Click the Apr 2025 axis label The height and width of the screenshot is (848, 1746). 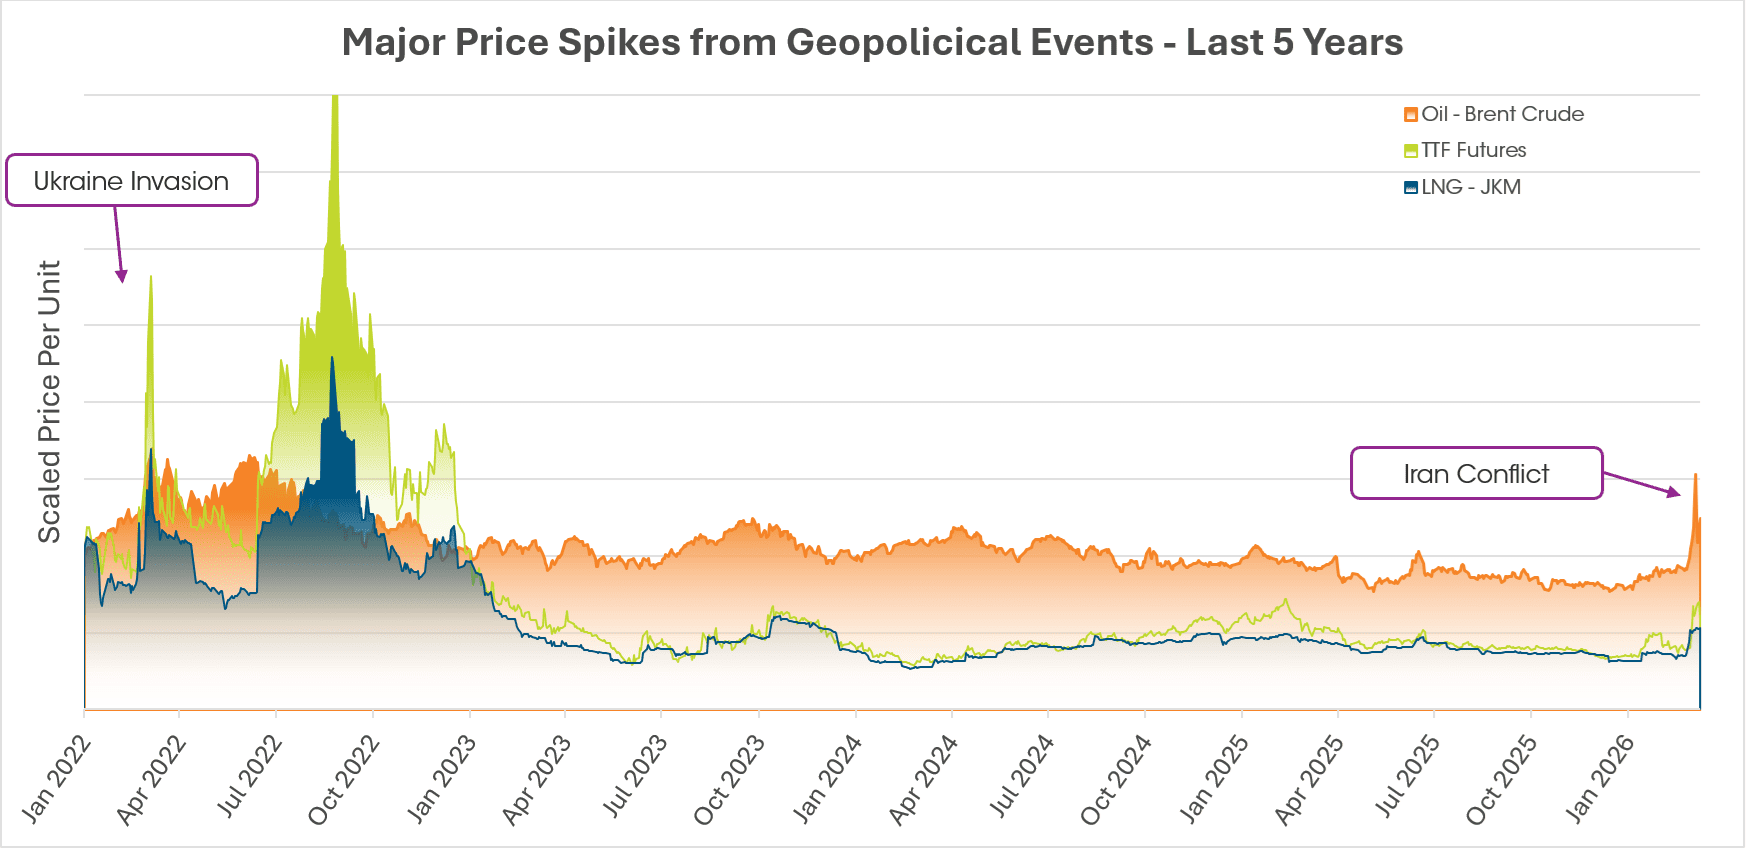(1309, 781)
